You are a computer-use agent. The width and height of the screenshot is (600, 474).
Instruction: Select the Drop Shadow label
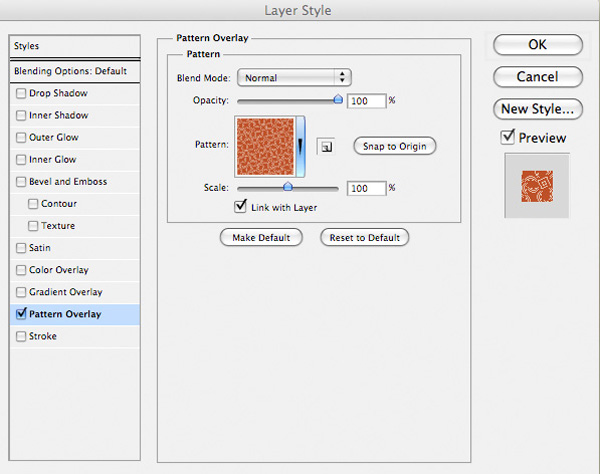(58, 93)
